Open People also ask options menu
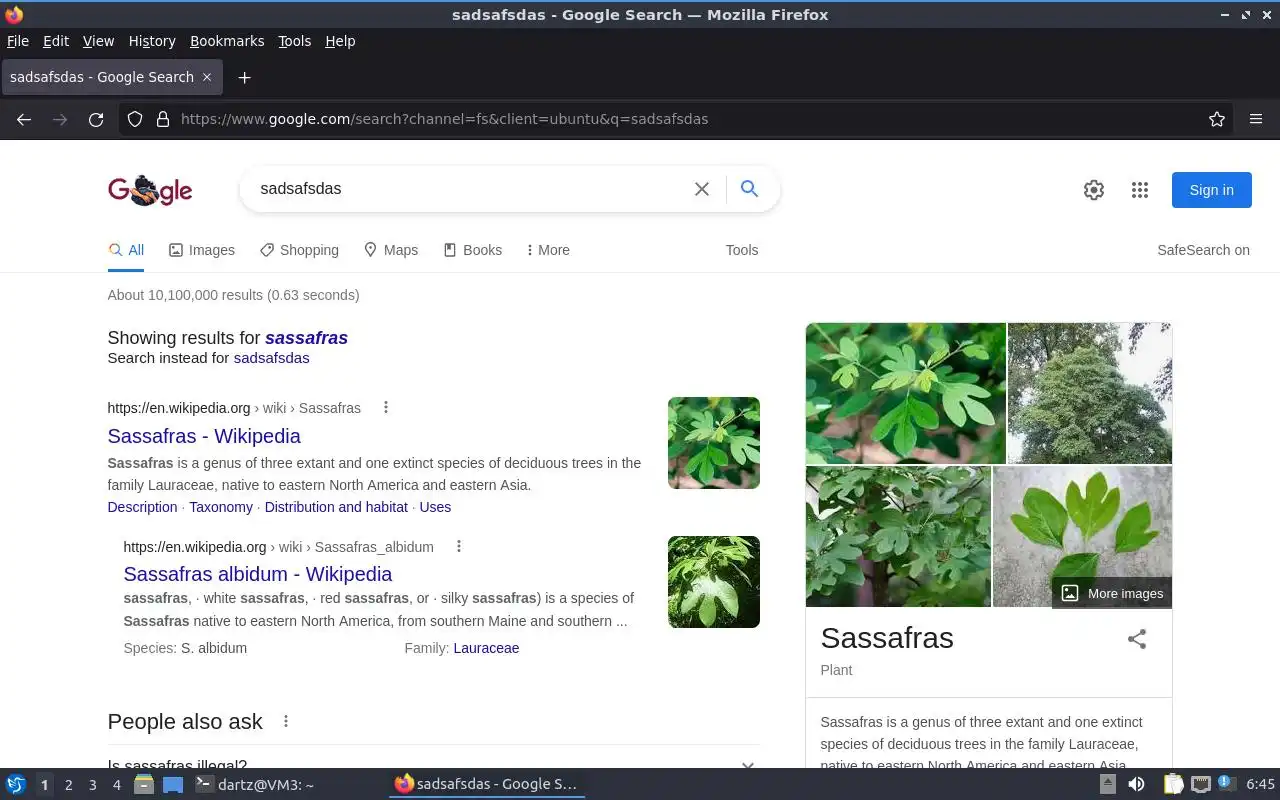This screenshot has height=800, width=1280. click(x=286, y=721)
